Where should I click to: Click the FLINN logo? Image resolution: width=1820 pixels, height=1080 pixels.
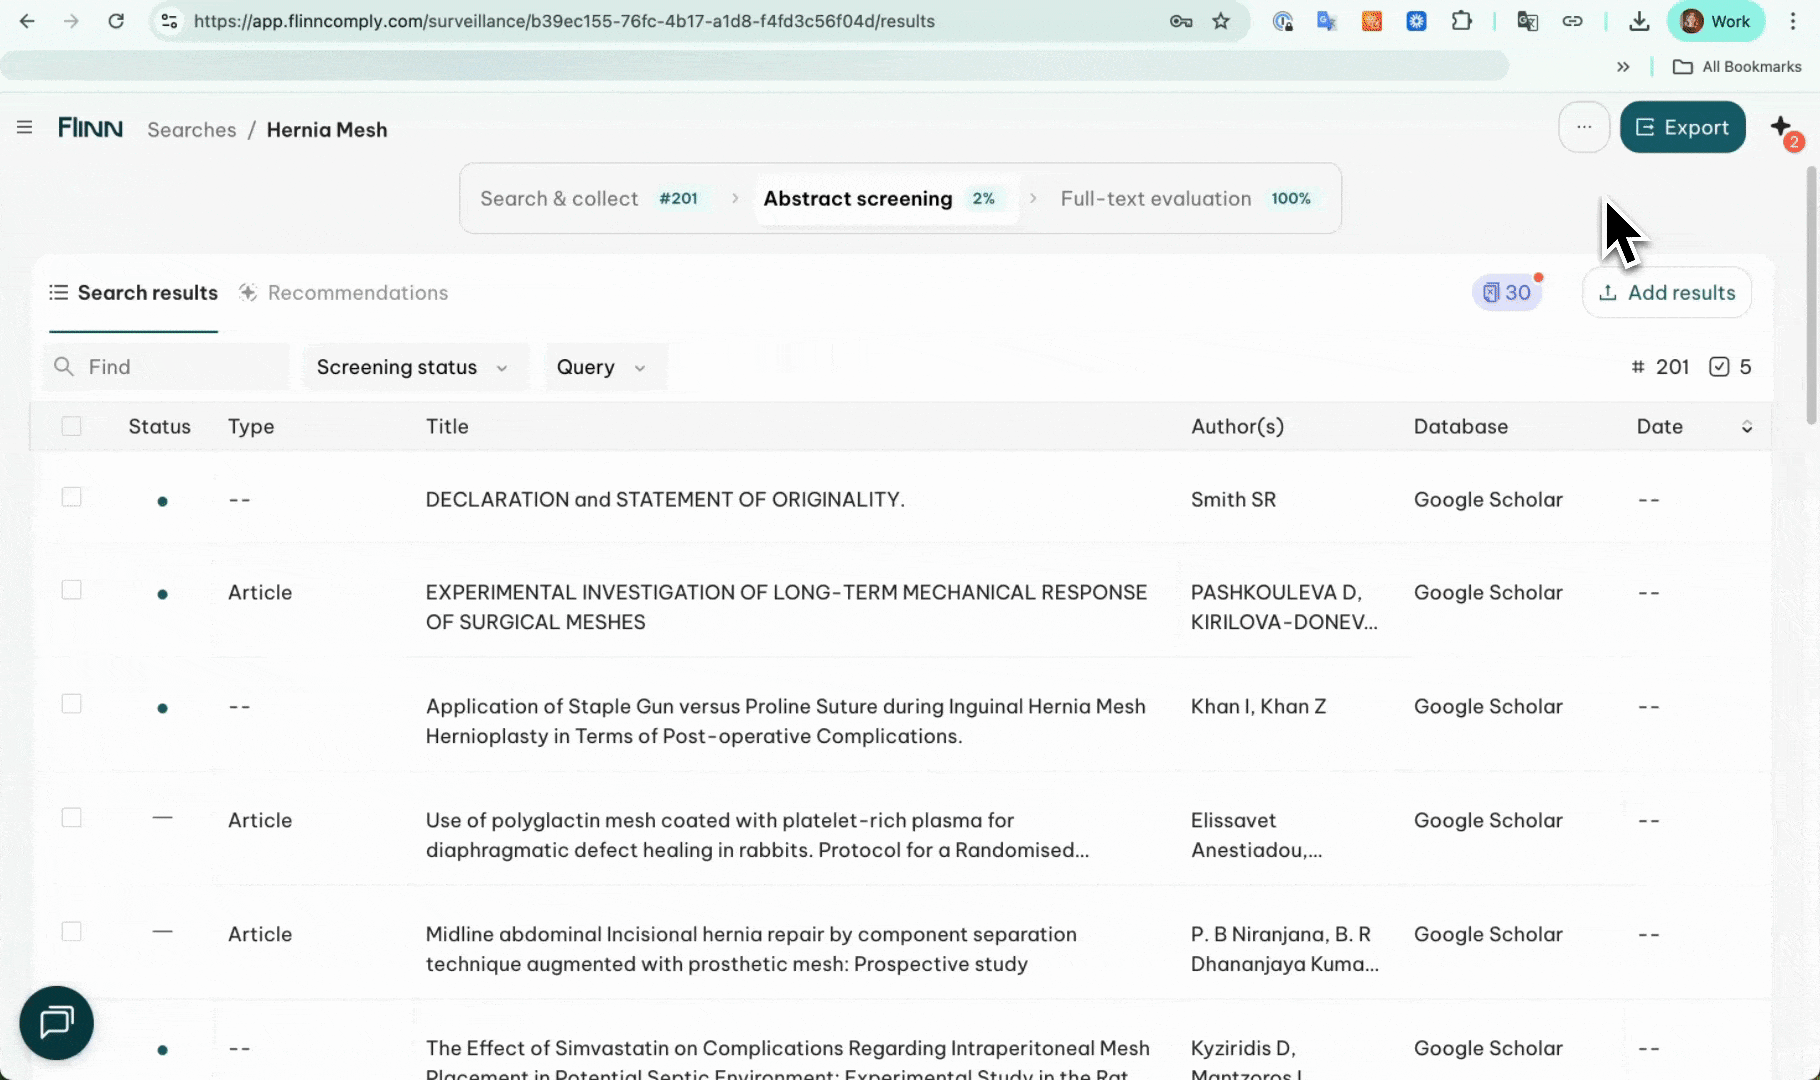click(x=90, y=128)
